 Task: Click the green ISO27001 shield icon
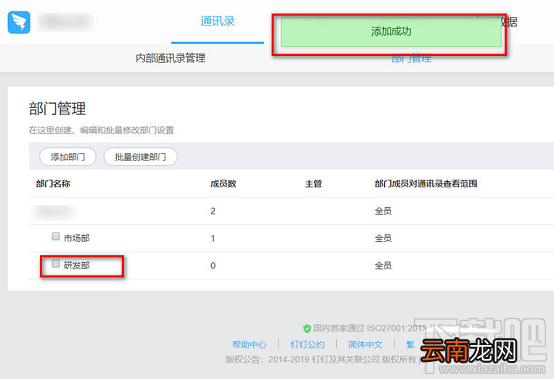pos(307,328)
